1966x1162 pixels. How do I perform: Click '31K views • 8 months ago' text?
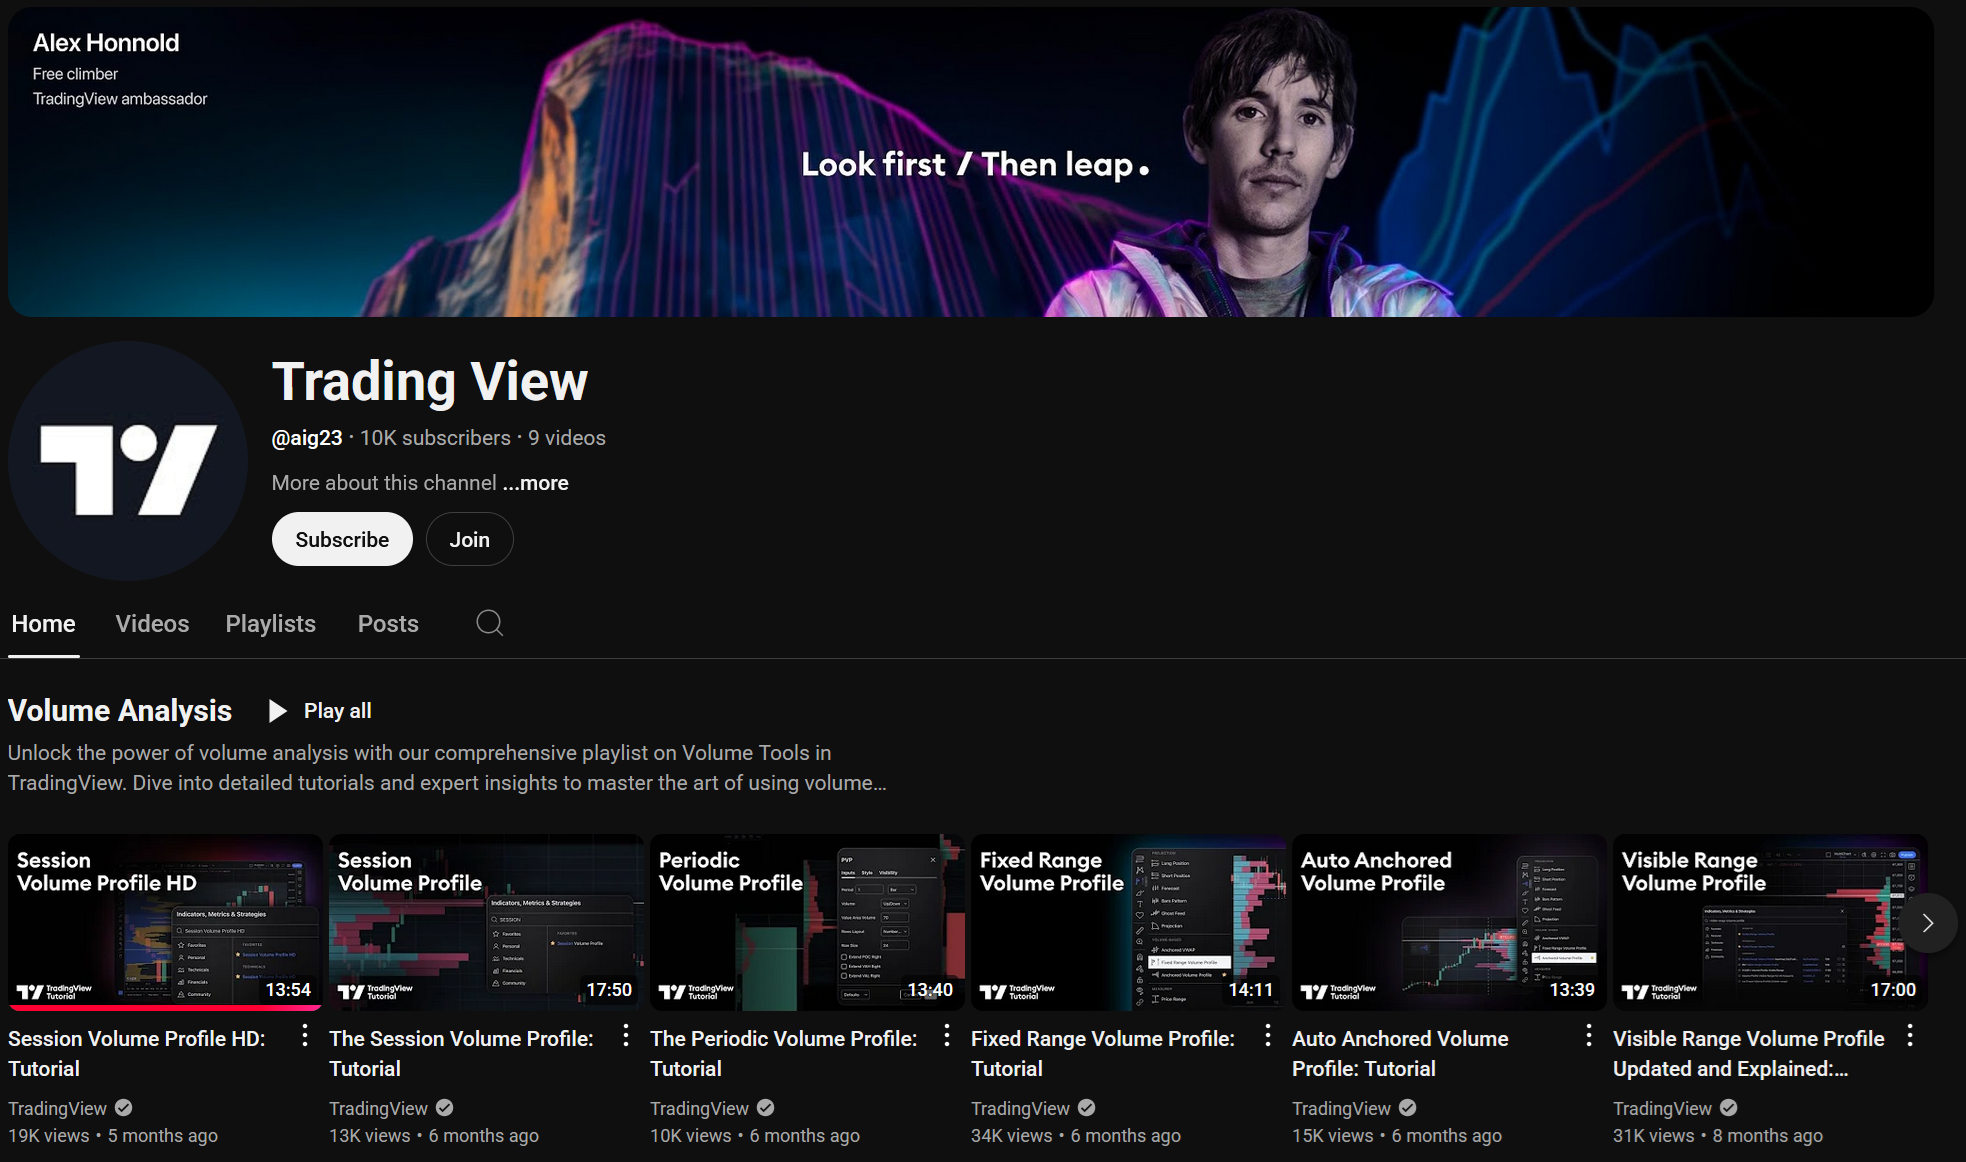point(1718,1136)
